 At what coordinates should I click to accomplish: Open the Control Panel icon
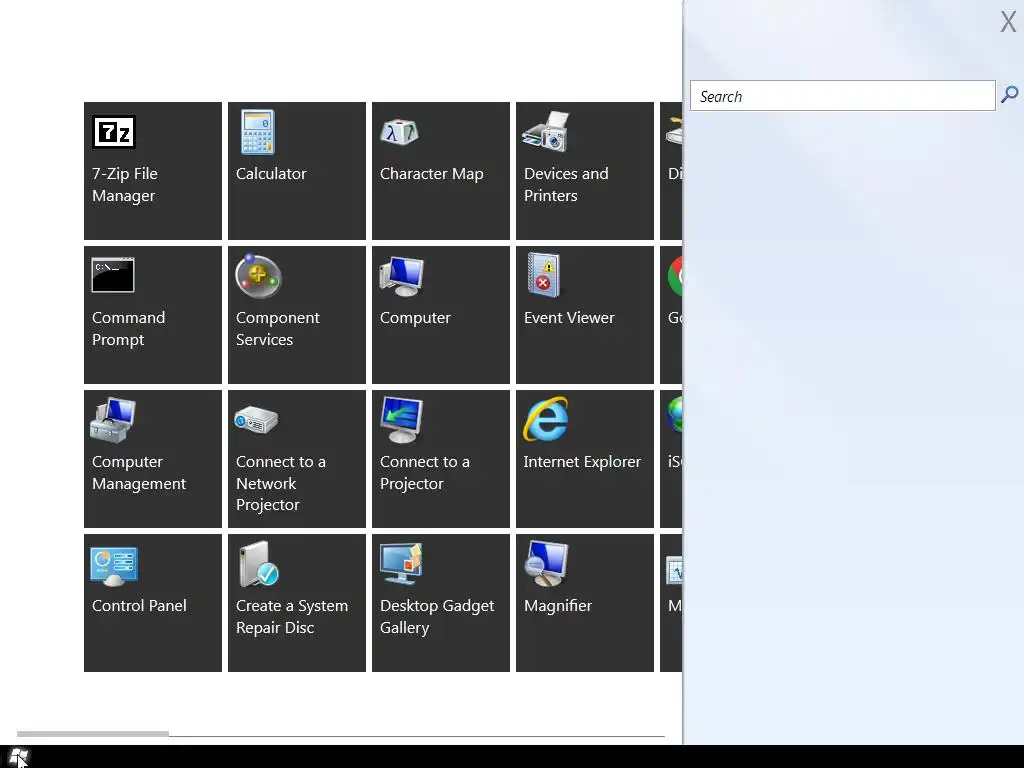point(114,566)
